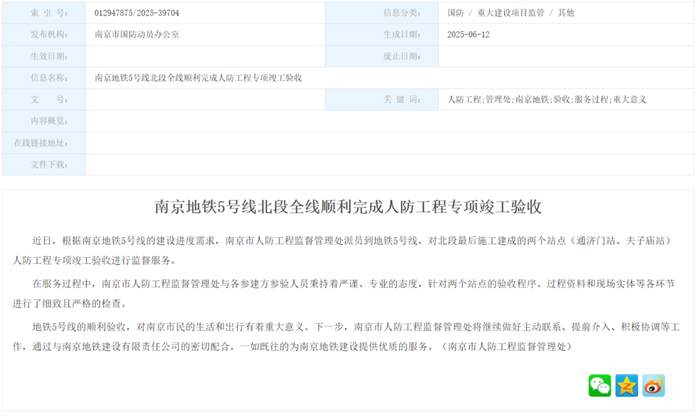
Task: Click the 关键词 label cell
Action: [382, 99]
